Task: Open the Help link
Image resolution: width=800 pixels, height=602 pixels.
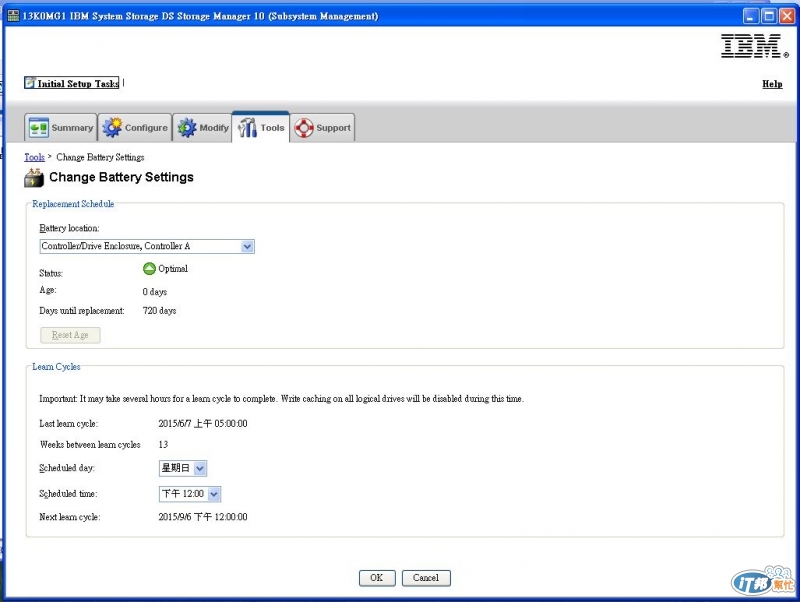Action: (772, 84)
